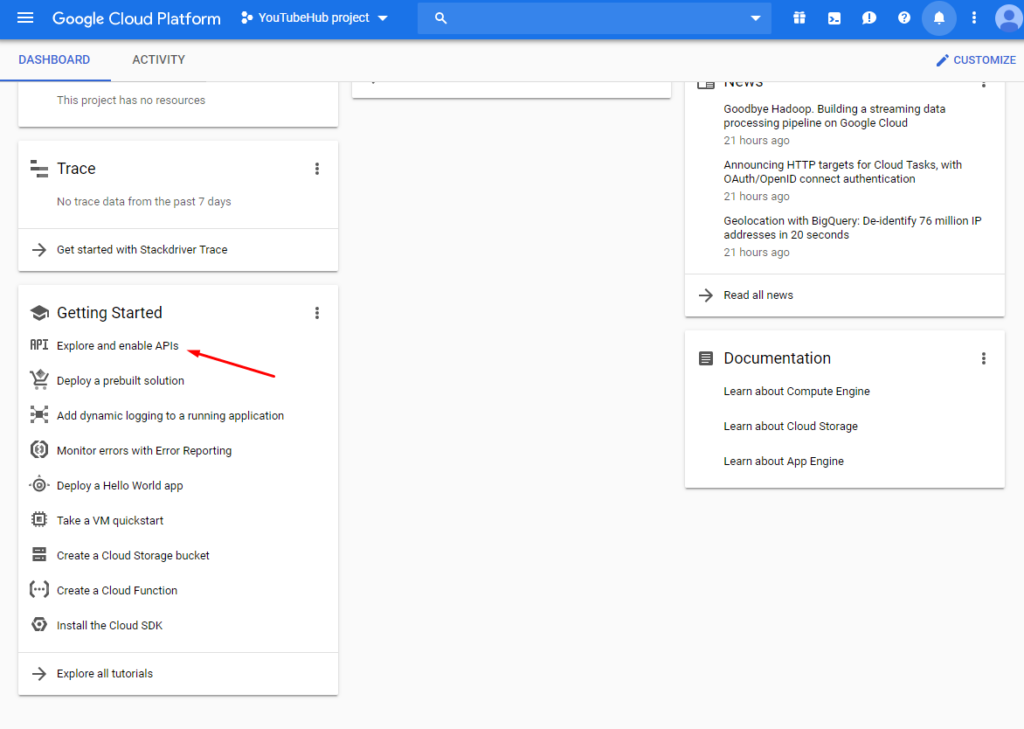Screen dimensions: 1024x729
Task: Click Explore and enable APIs link
Action: pyautogui.click(x=117, y=346)
